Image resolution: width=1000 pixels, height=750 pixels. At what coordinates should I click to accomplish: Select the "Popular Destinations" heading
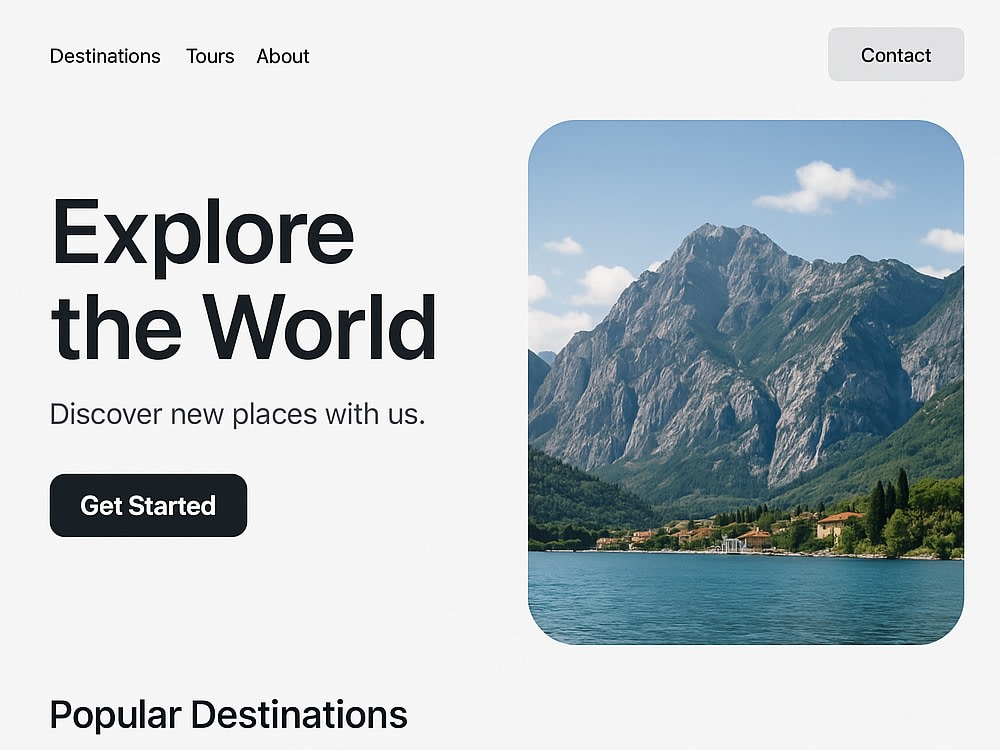coord(228,715)
